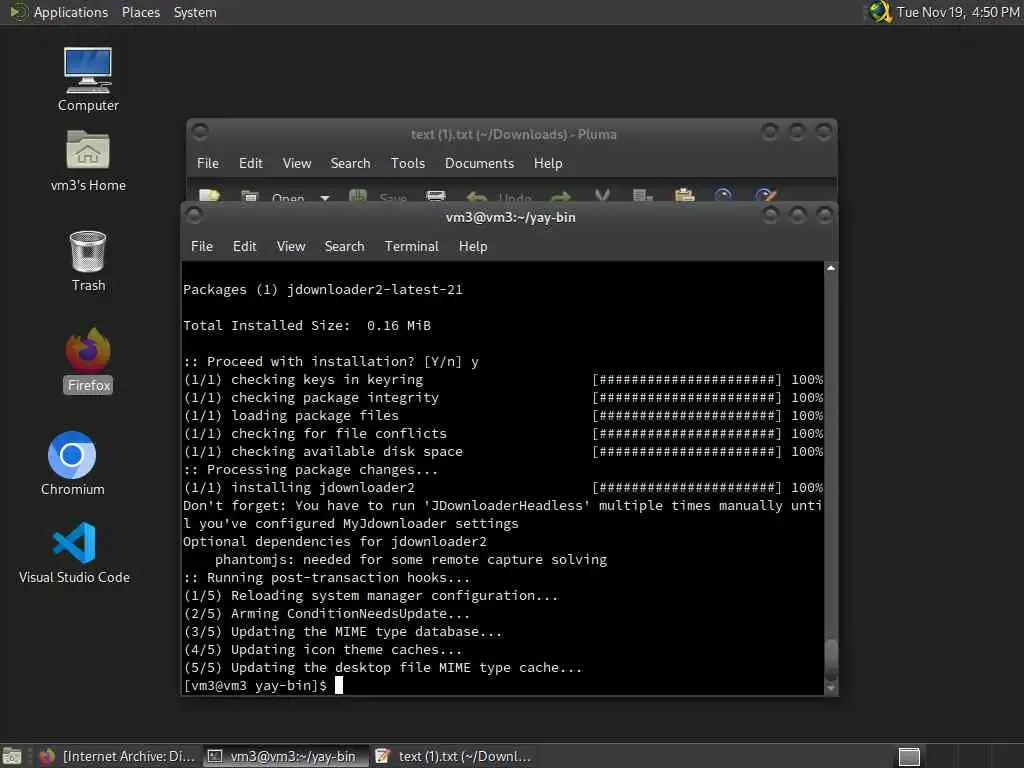Click terminal scrollbar down arrow
The image size is (1024, 768).
pos(831,688)
